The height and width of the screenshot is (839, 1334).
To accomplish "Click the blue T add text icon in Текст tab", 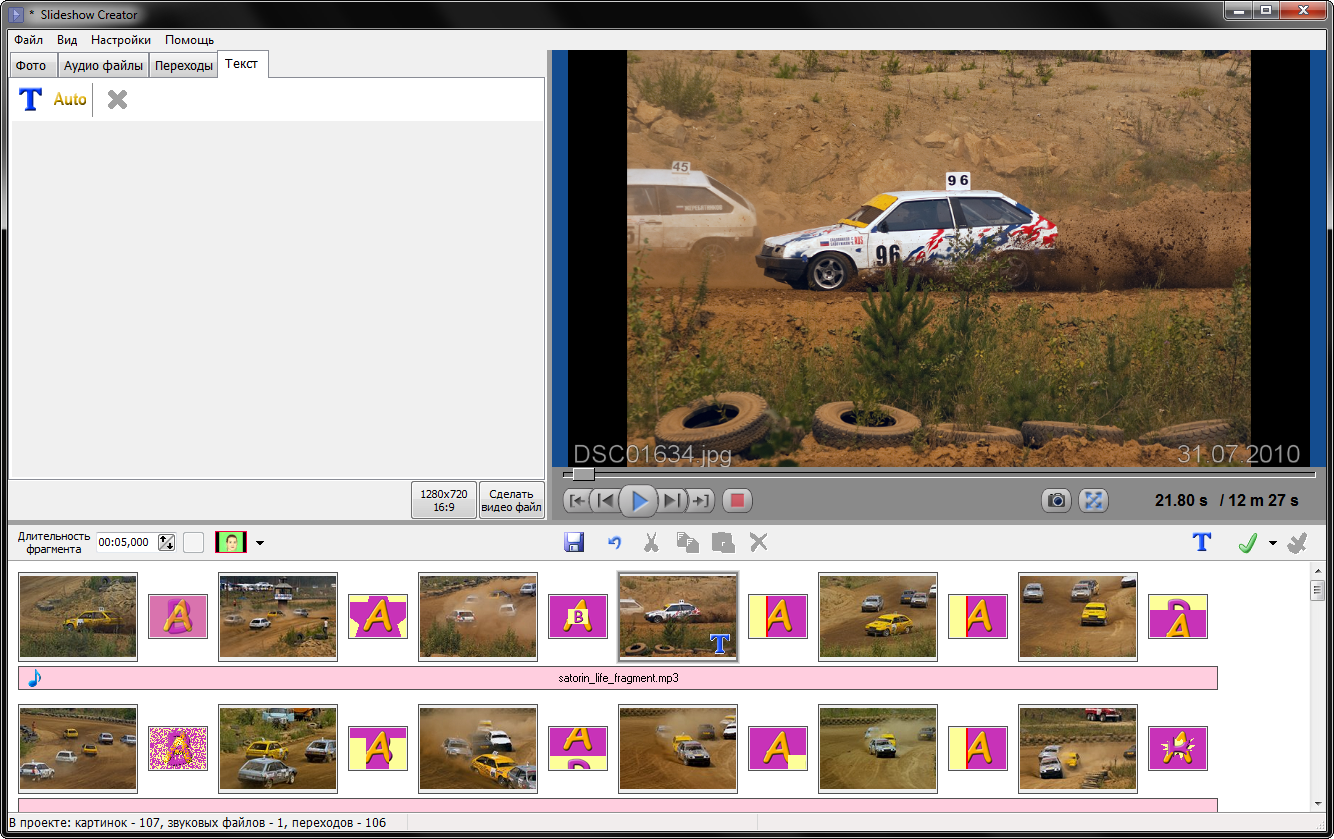I will pyautogui.click(x=31, y=99).
